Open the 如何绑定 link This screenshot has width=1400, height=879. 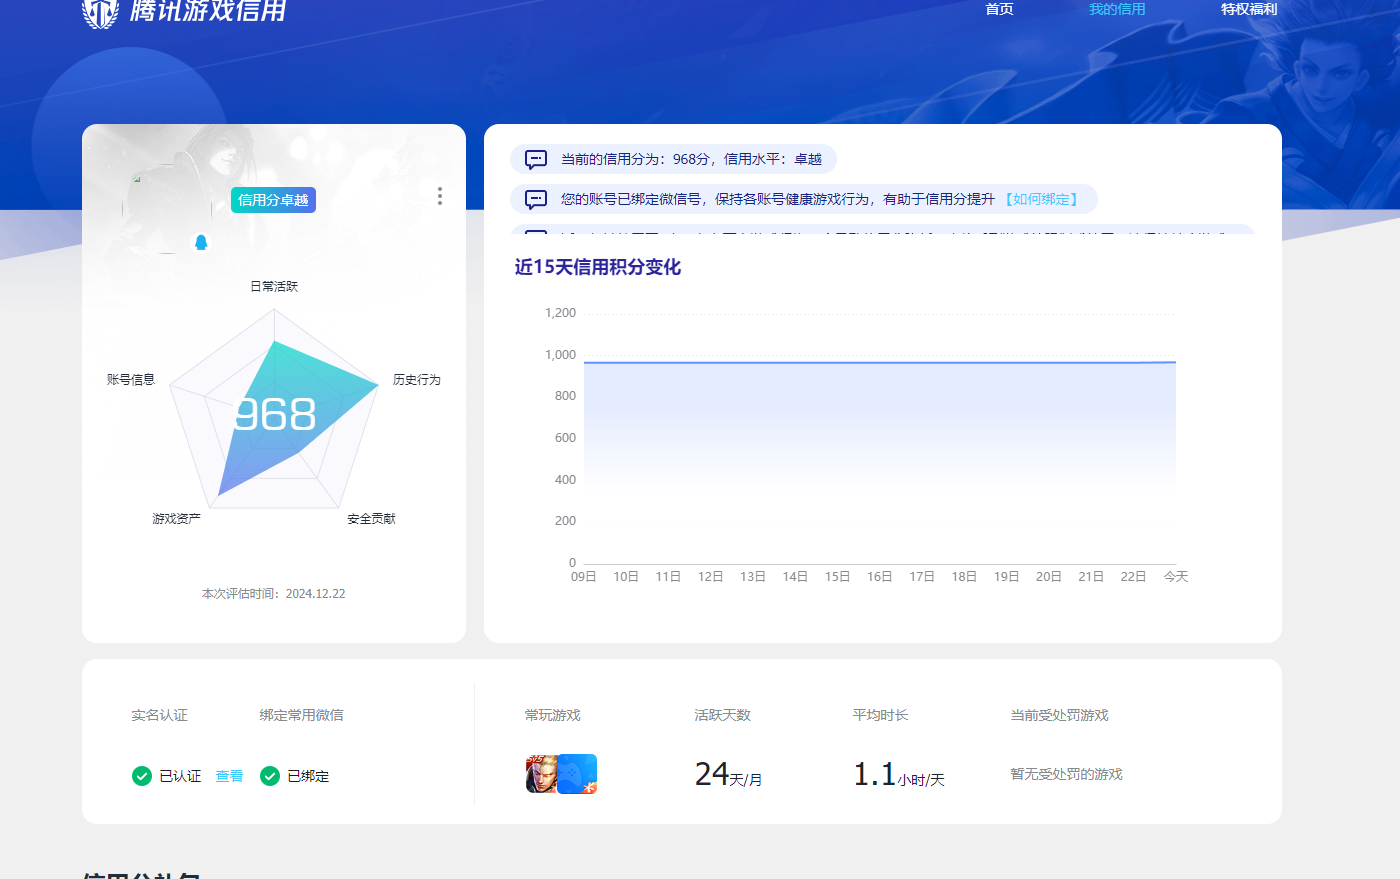click(x=1041, y=199)
